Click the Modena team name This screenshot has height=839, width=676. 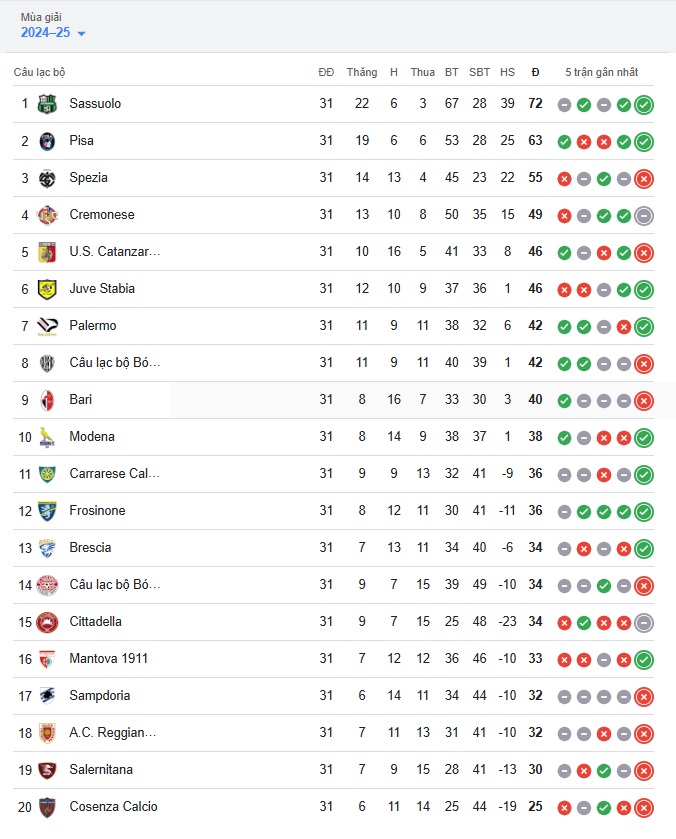pos(92,437)
